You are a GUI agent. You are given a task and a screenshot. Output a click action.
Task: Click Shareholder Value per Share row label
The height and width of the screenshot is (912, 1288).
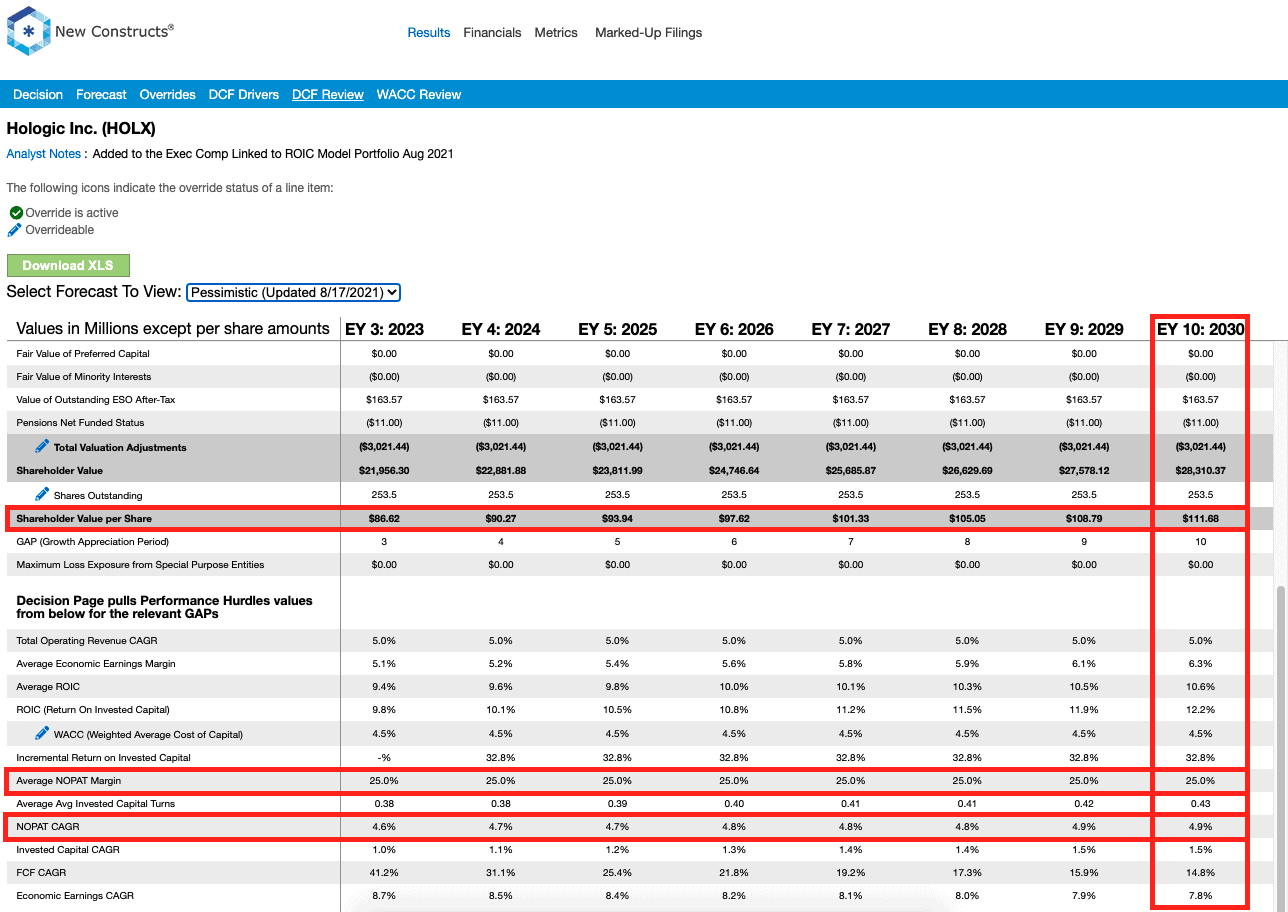[84, 519]
